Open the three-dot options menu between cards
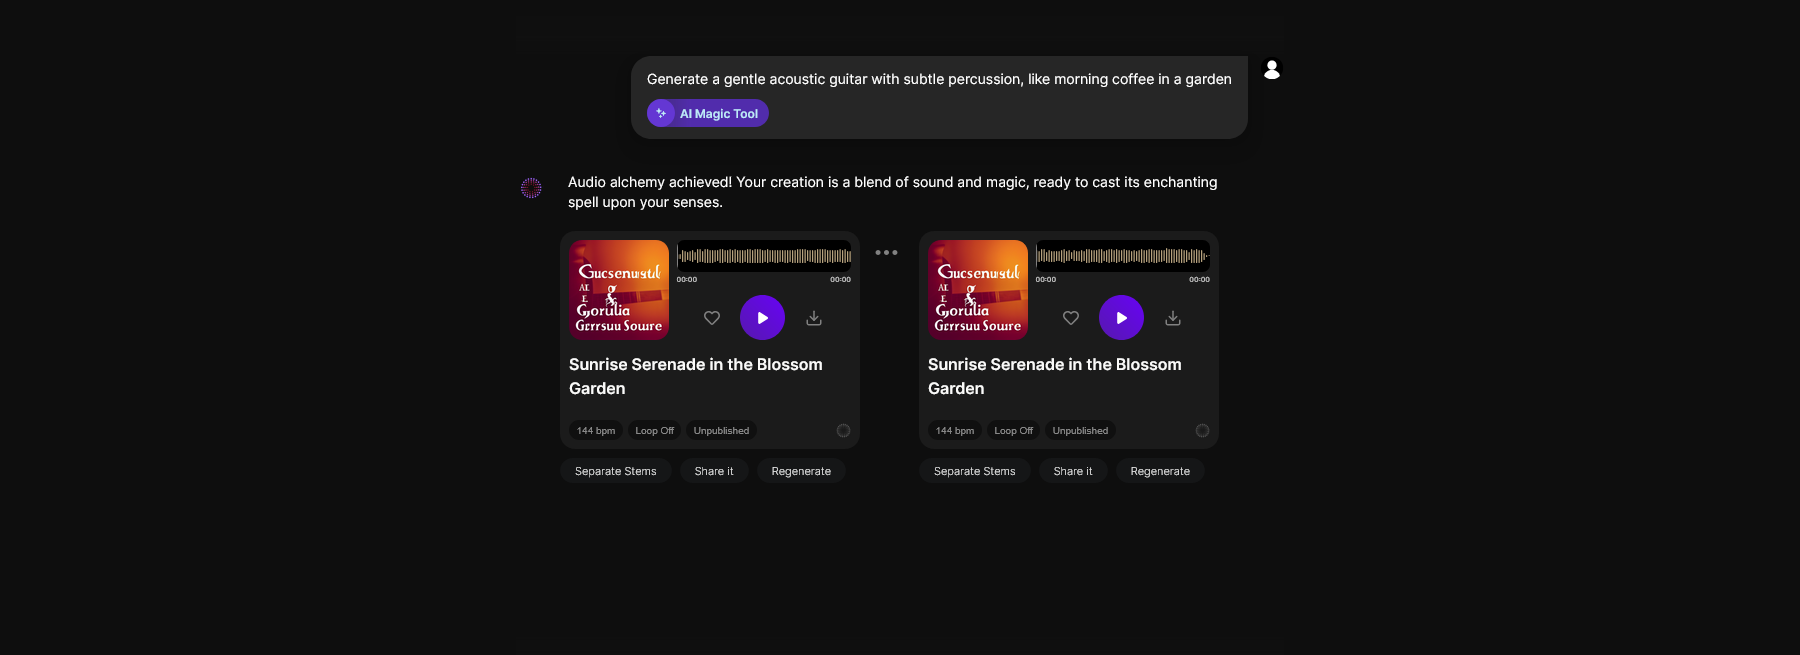Image resolution: width=1800 pixels, height=655 pixels. [x=886, y=252]
